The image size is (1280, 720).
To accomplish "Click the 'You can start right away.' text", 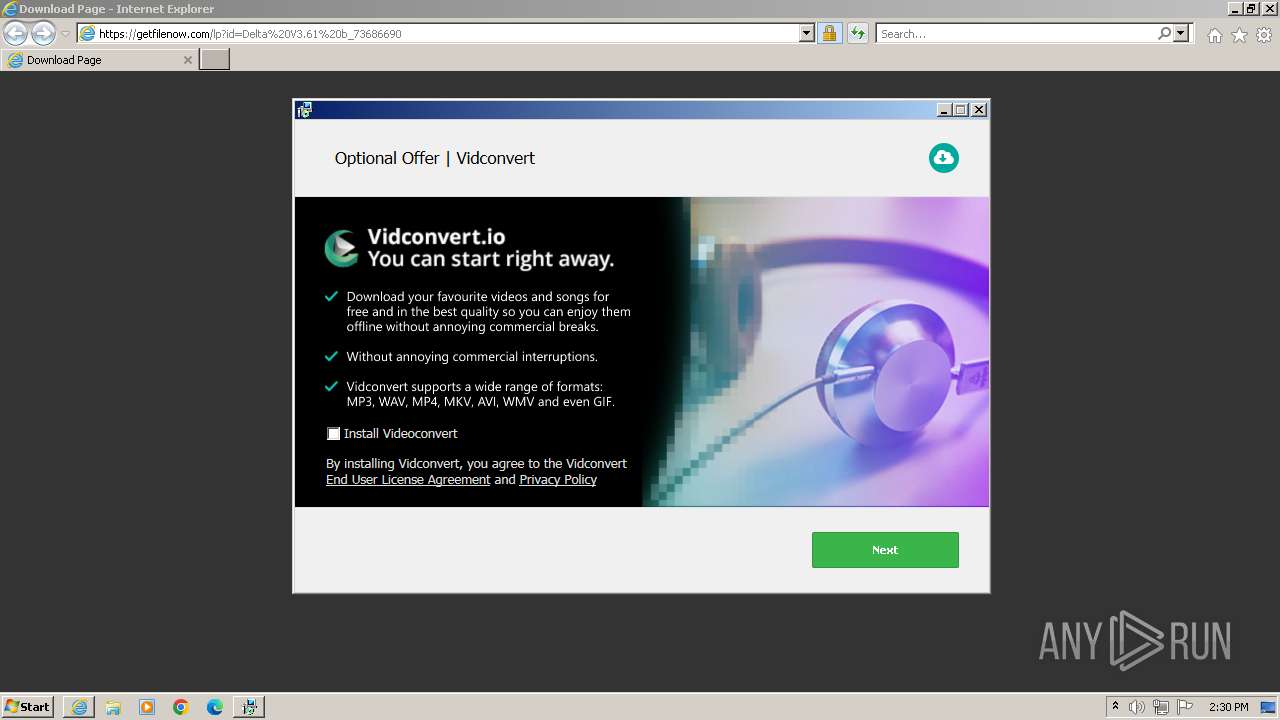I will coord(490,260).
